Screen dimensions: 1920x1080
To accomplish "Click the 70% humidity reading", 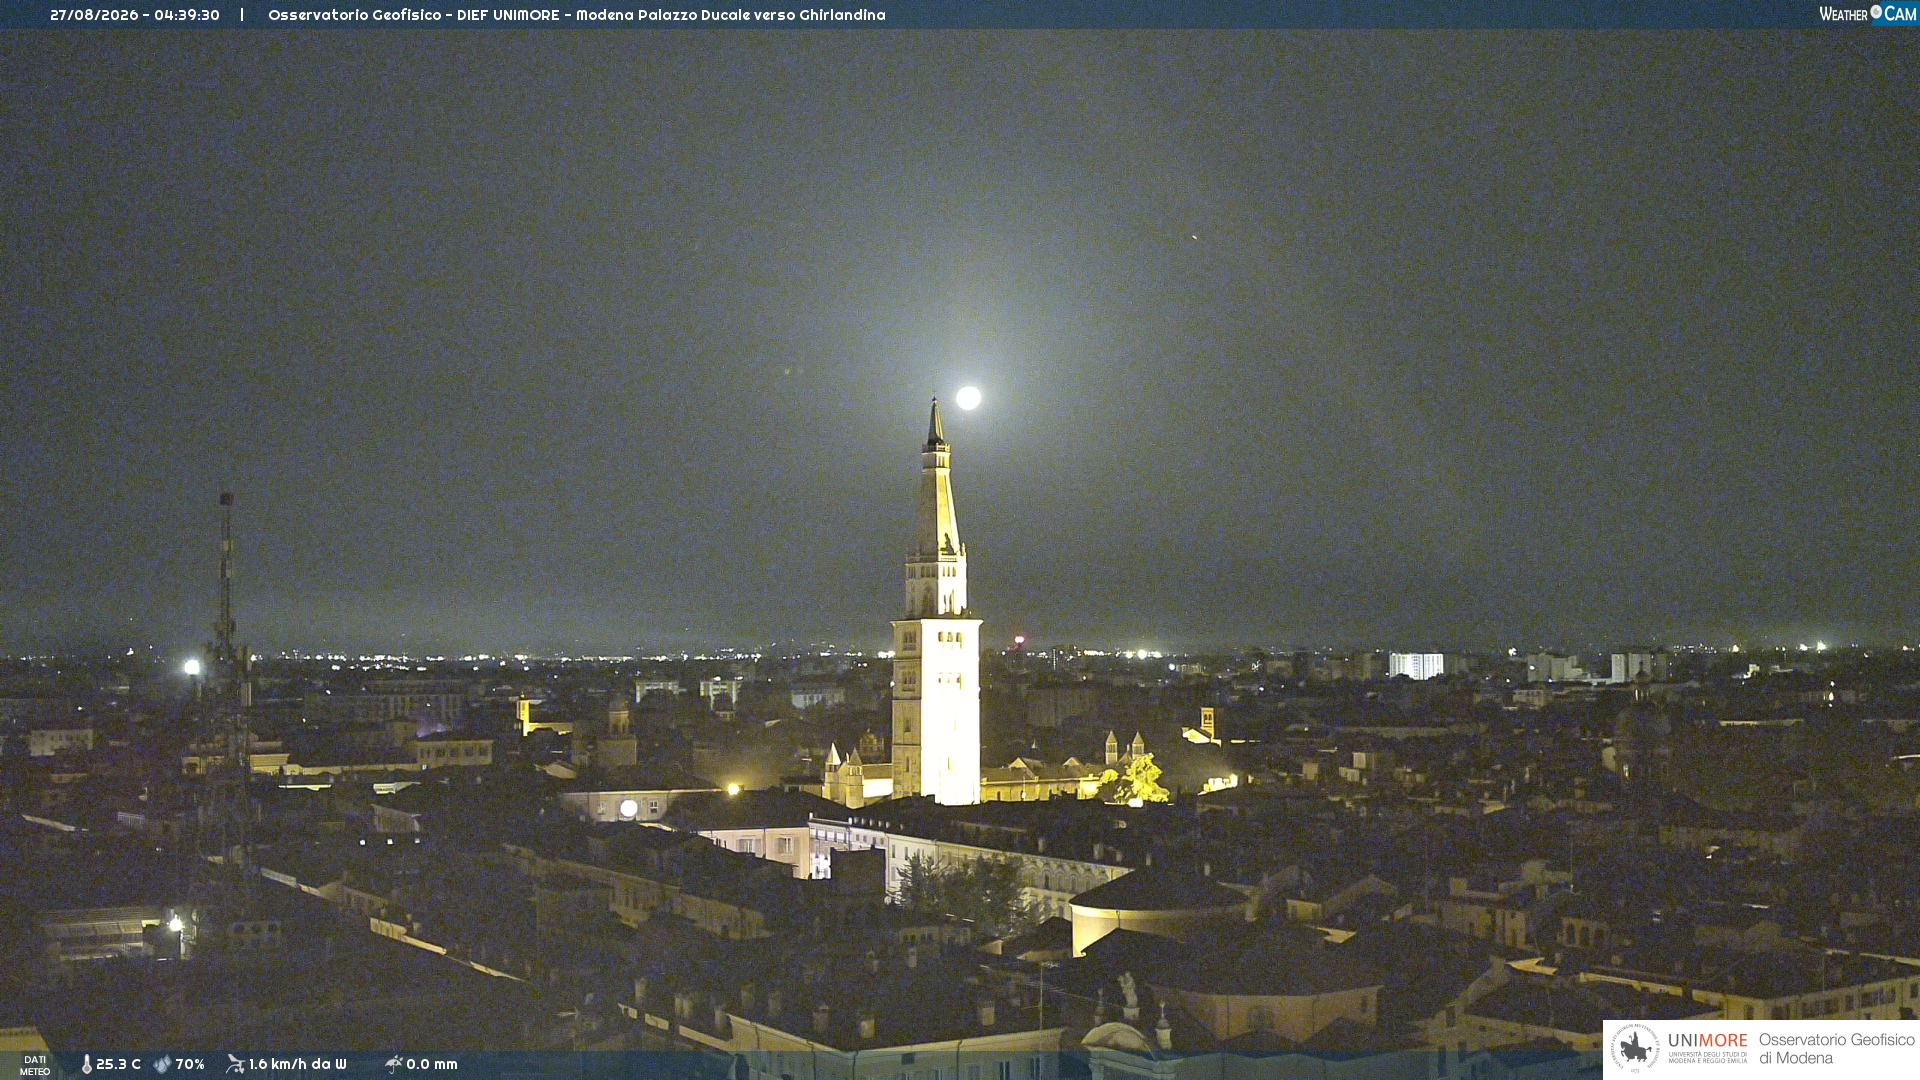I will [190, 1064].
